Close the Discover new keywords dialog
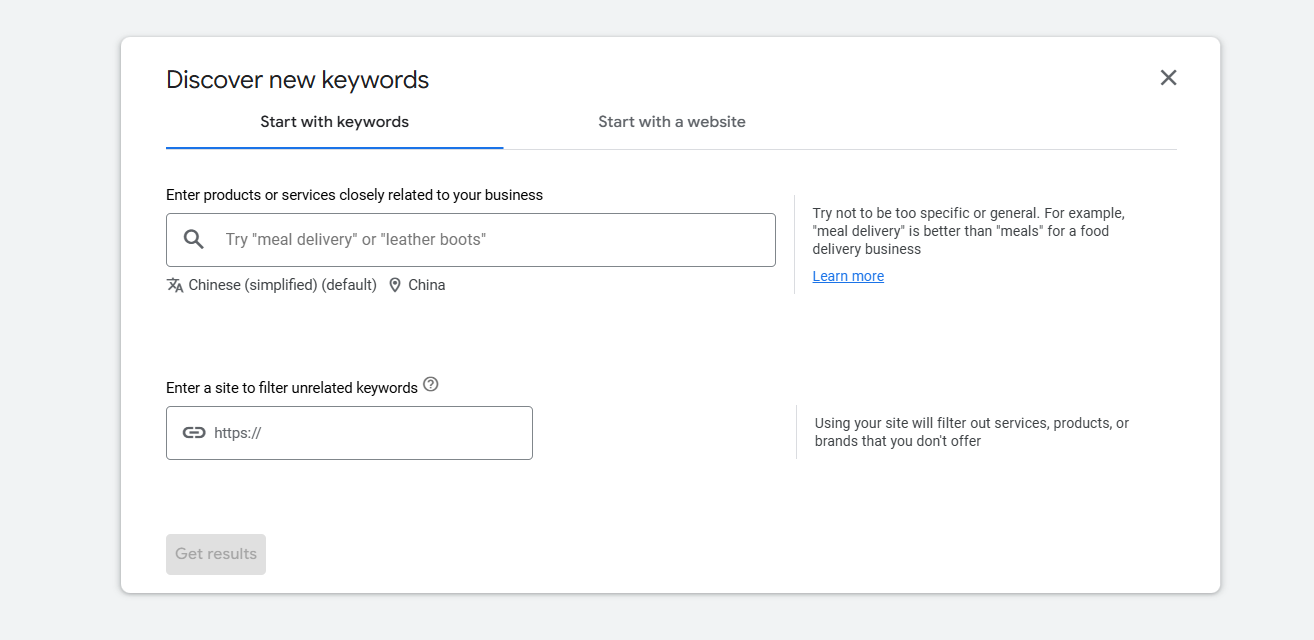Image resolution: width=1314 pixels, height=640 pixels. (x=1168, y=78)
